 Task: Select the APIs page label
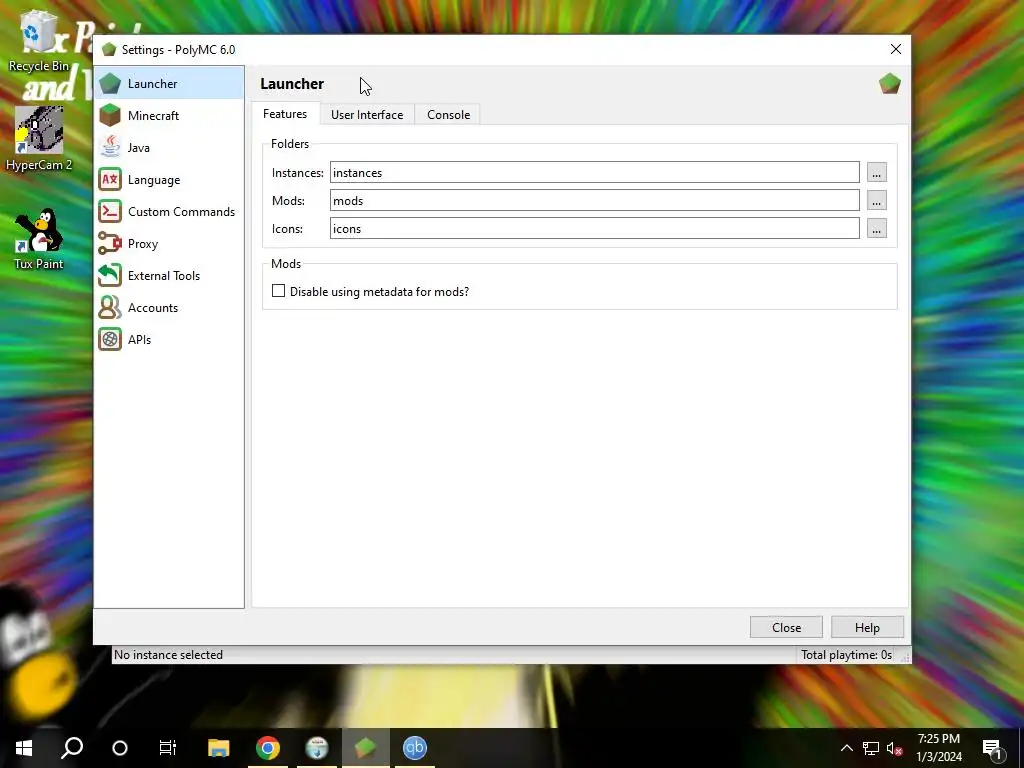coord(139,340)
